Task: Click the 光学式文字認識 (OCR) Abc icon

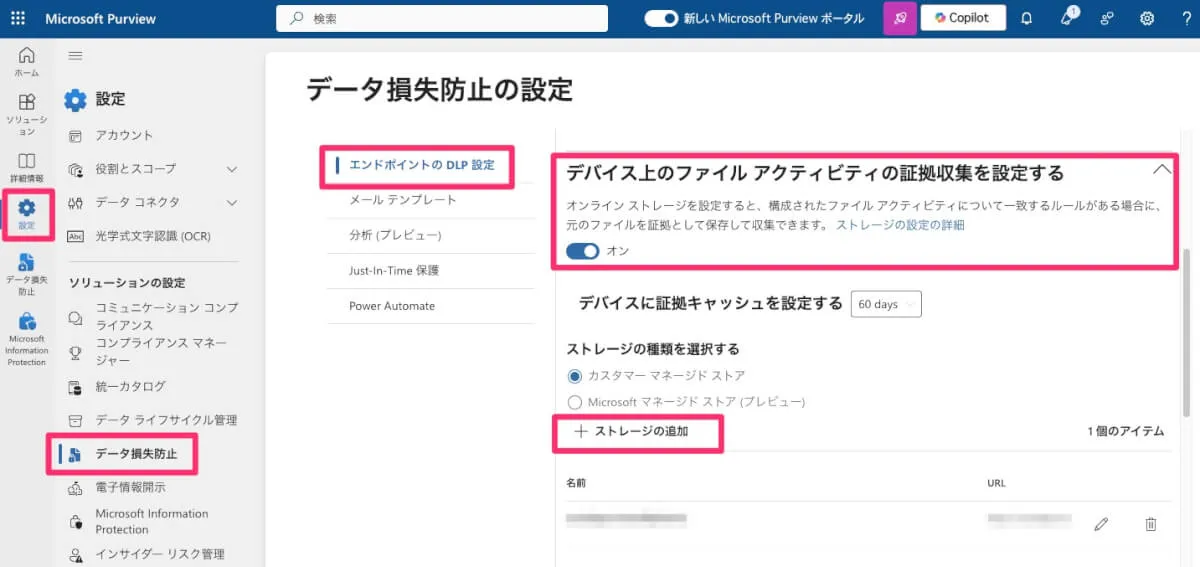Action: [75, 236]
